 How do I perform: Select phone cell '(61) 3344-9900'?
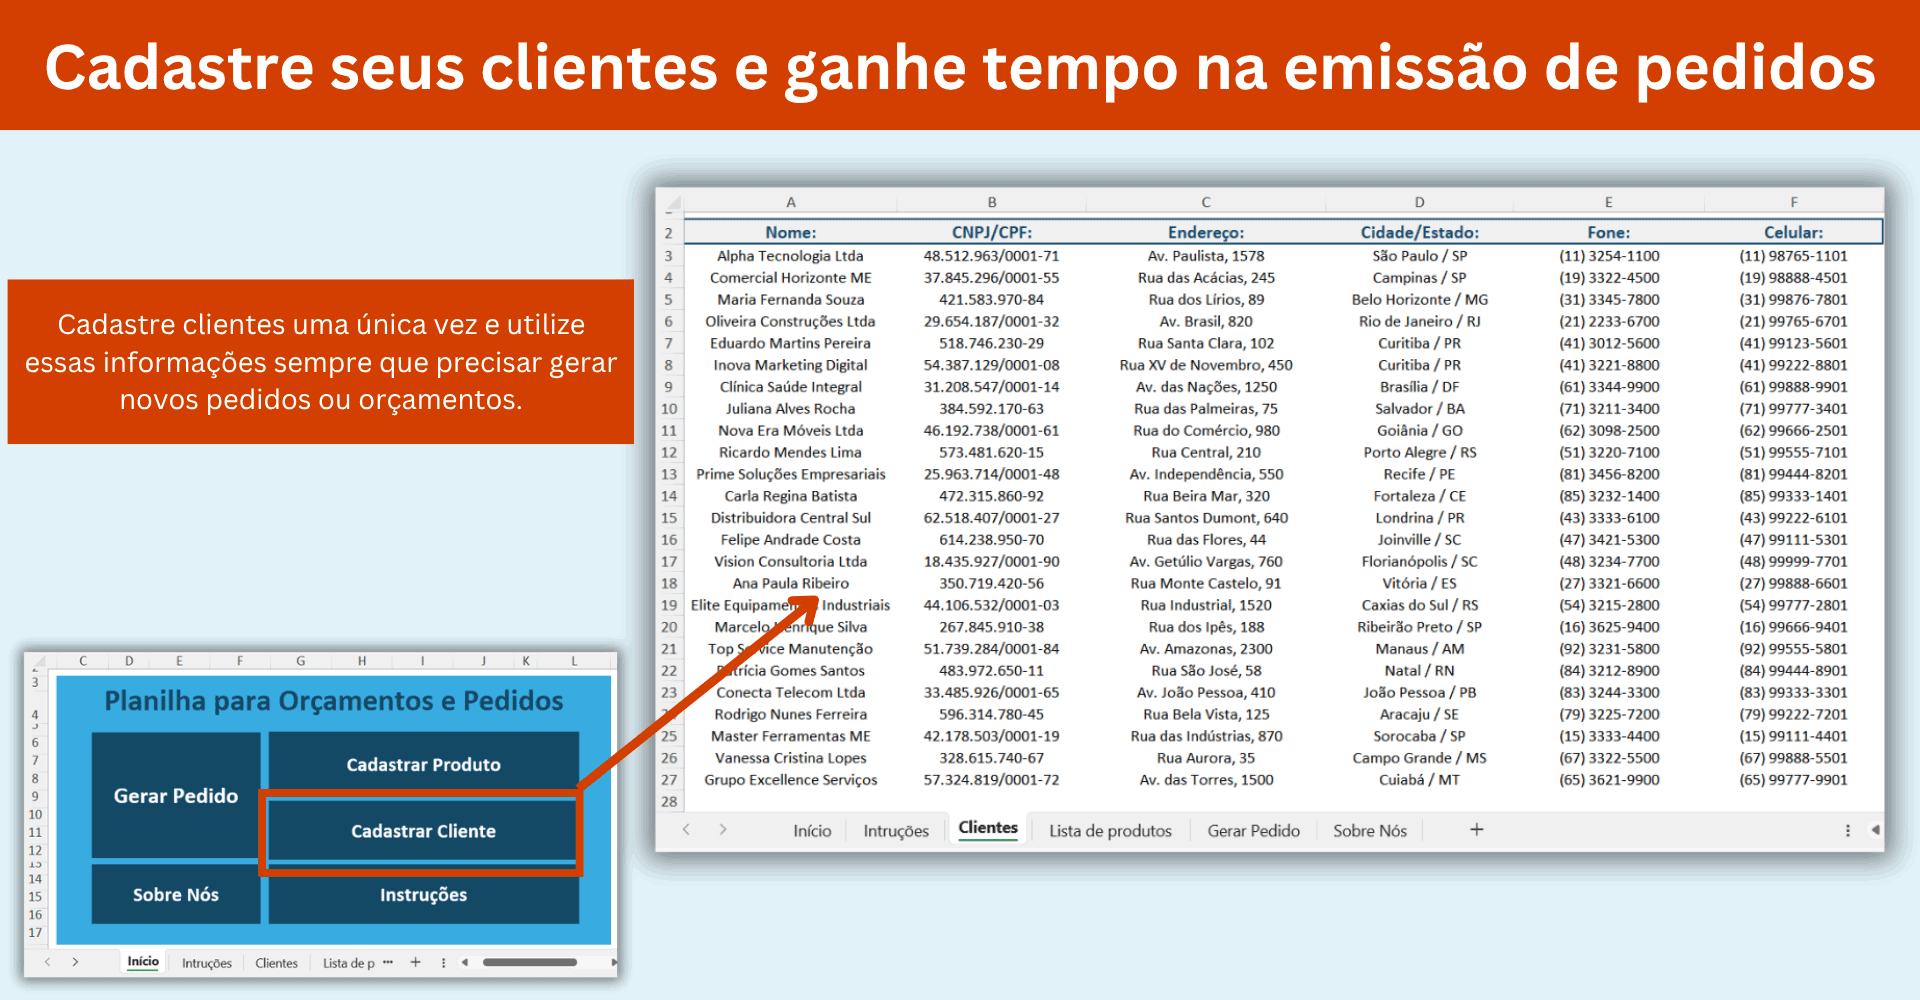(1608, 387)
